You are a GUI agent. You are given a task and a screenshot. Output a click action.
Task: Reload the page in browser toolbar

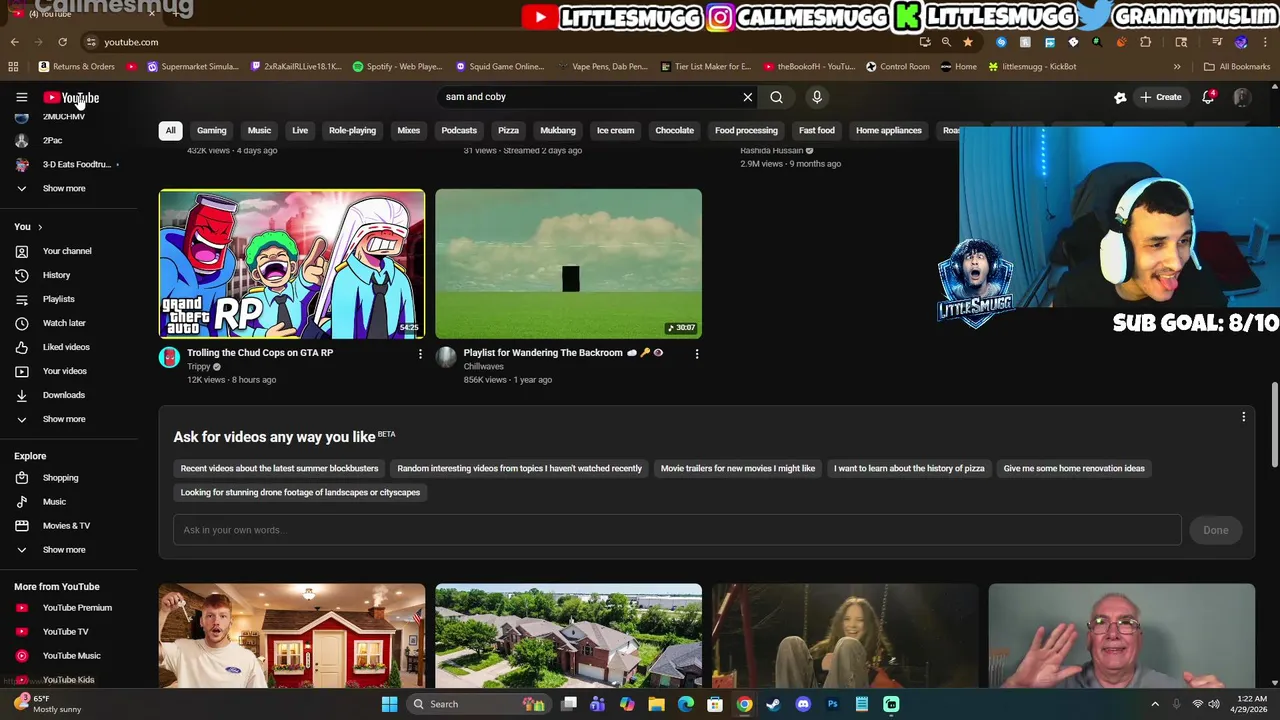click(x=62, y=42)
